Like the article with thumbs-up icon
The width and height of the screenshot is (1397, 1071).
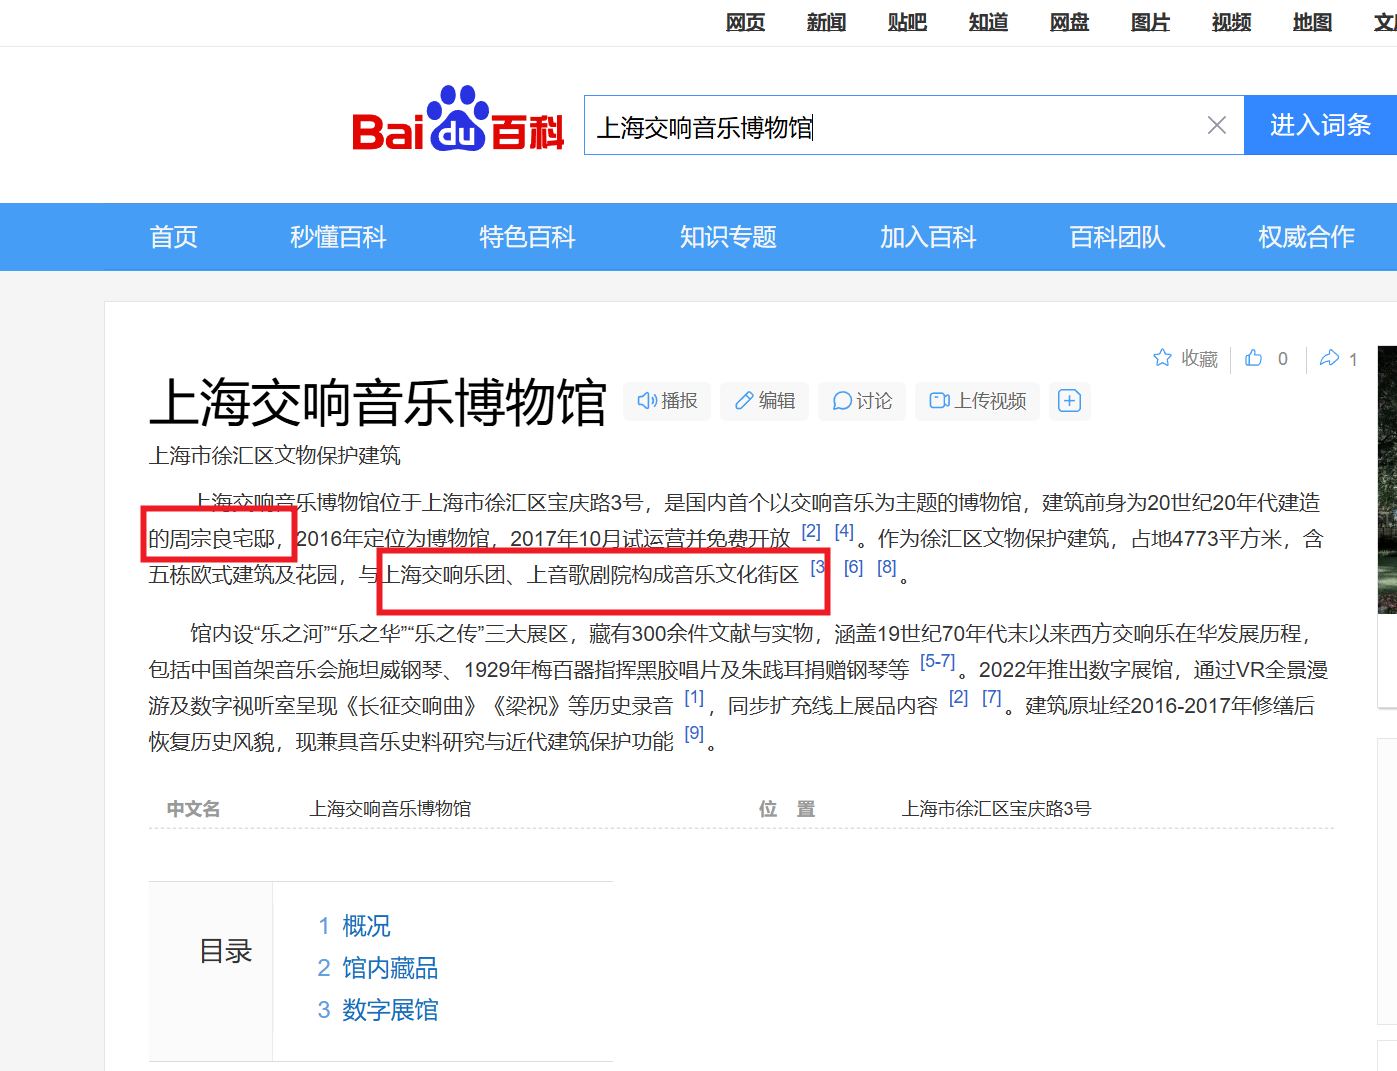(1254, 358)
